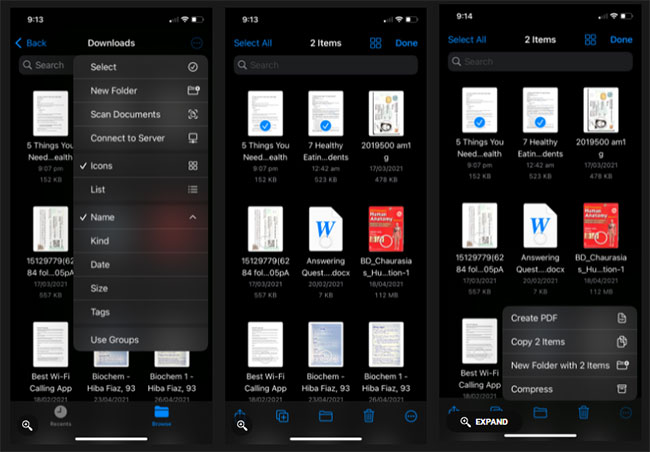Viewport: 650px width, 452px height.
Task: Choose Select from the Downloads menu
Action: tap(141, 67)
